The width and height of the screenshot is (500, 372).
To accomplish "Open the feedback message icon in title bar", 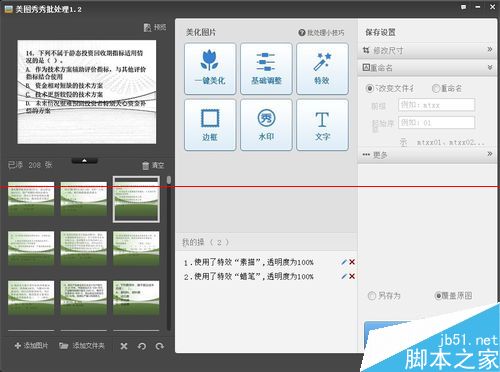I will tap(464, 7).
